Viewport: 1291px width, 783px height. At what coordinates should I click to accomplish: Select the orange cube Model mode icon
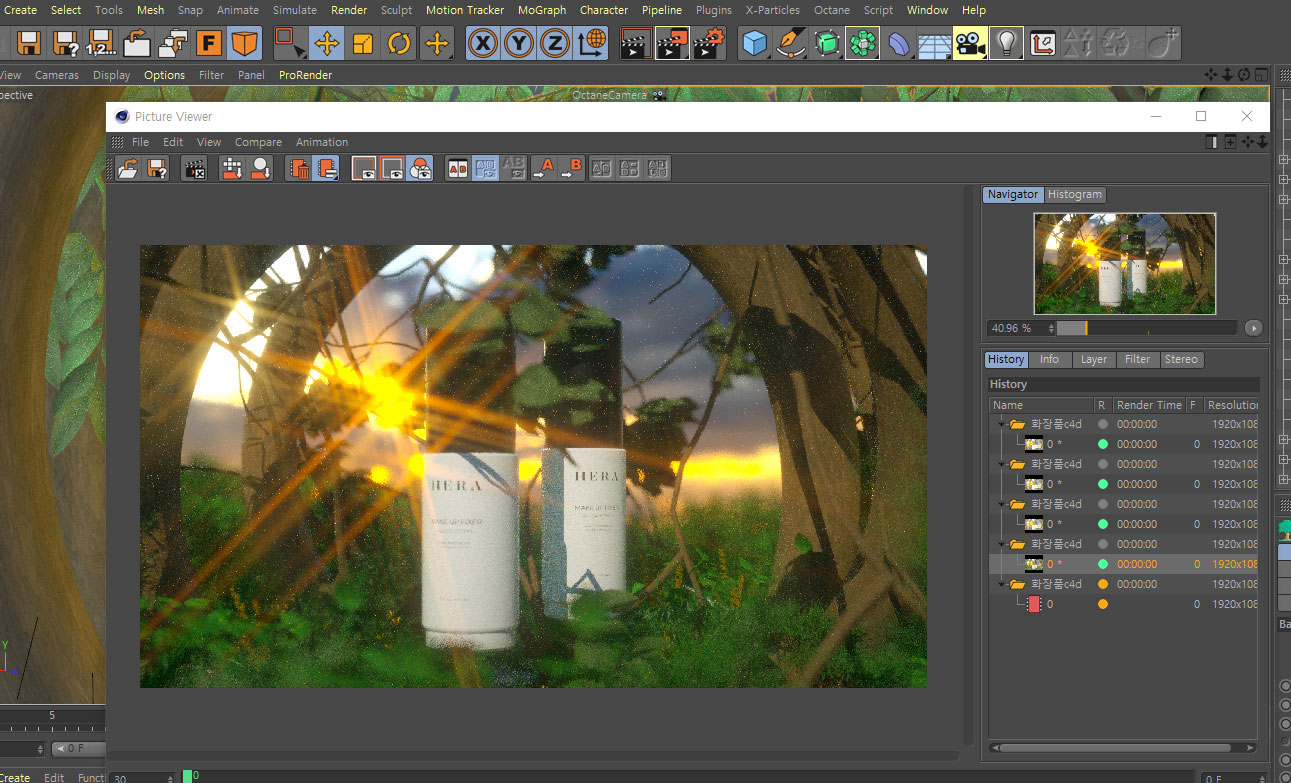pyautogui.click(x=244, y=43)
